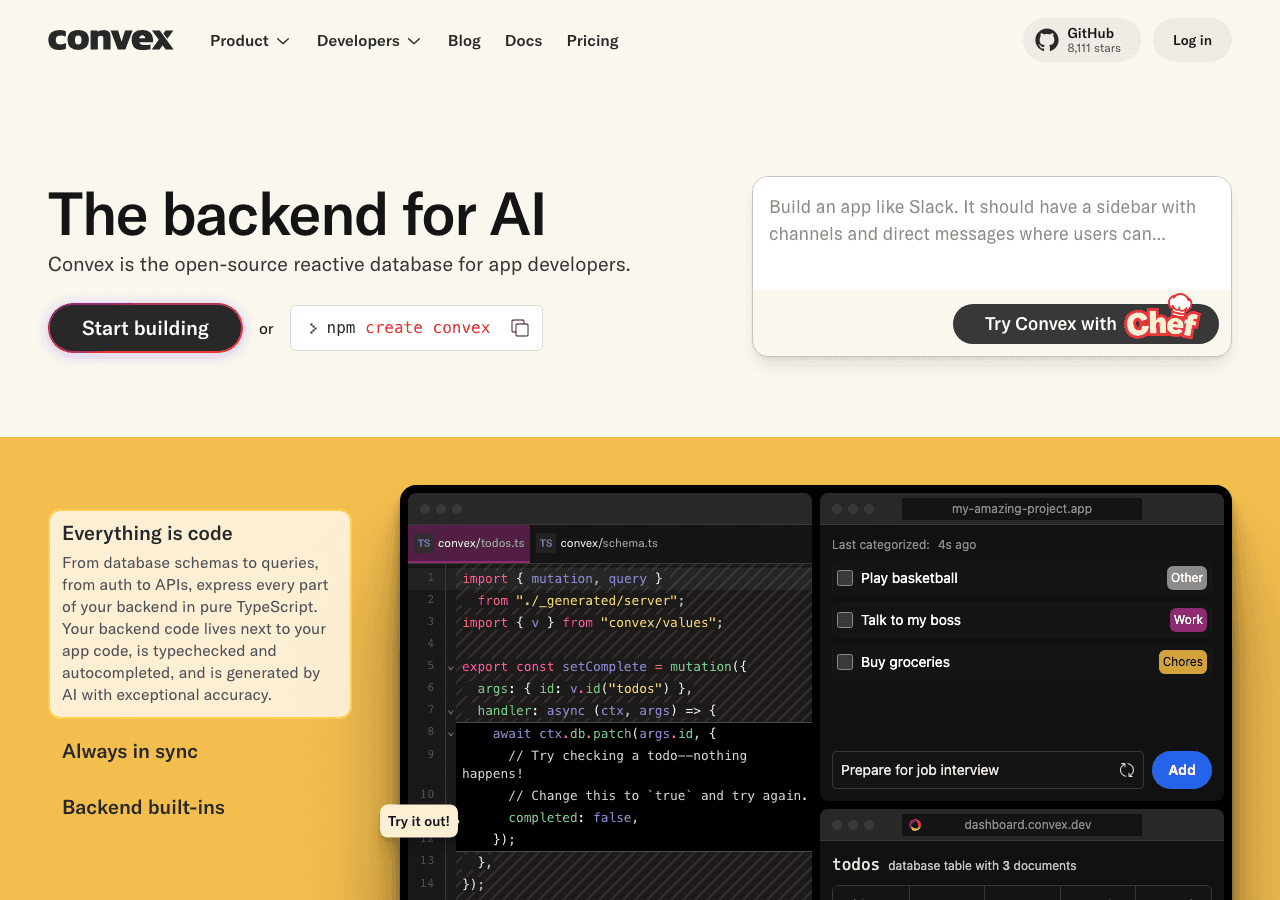Click the Convex logo in the header
Screen dimensions: 1280x900
(110, 40)
